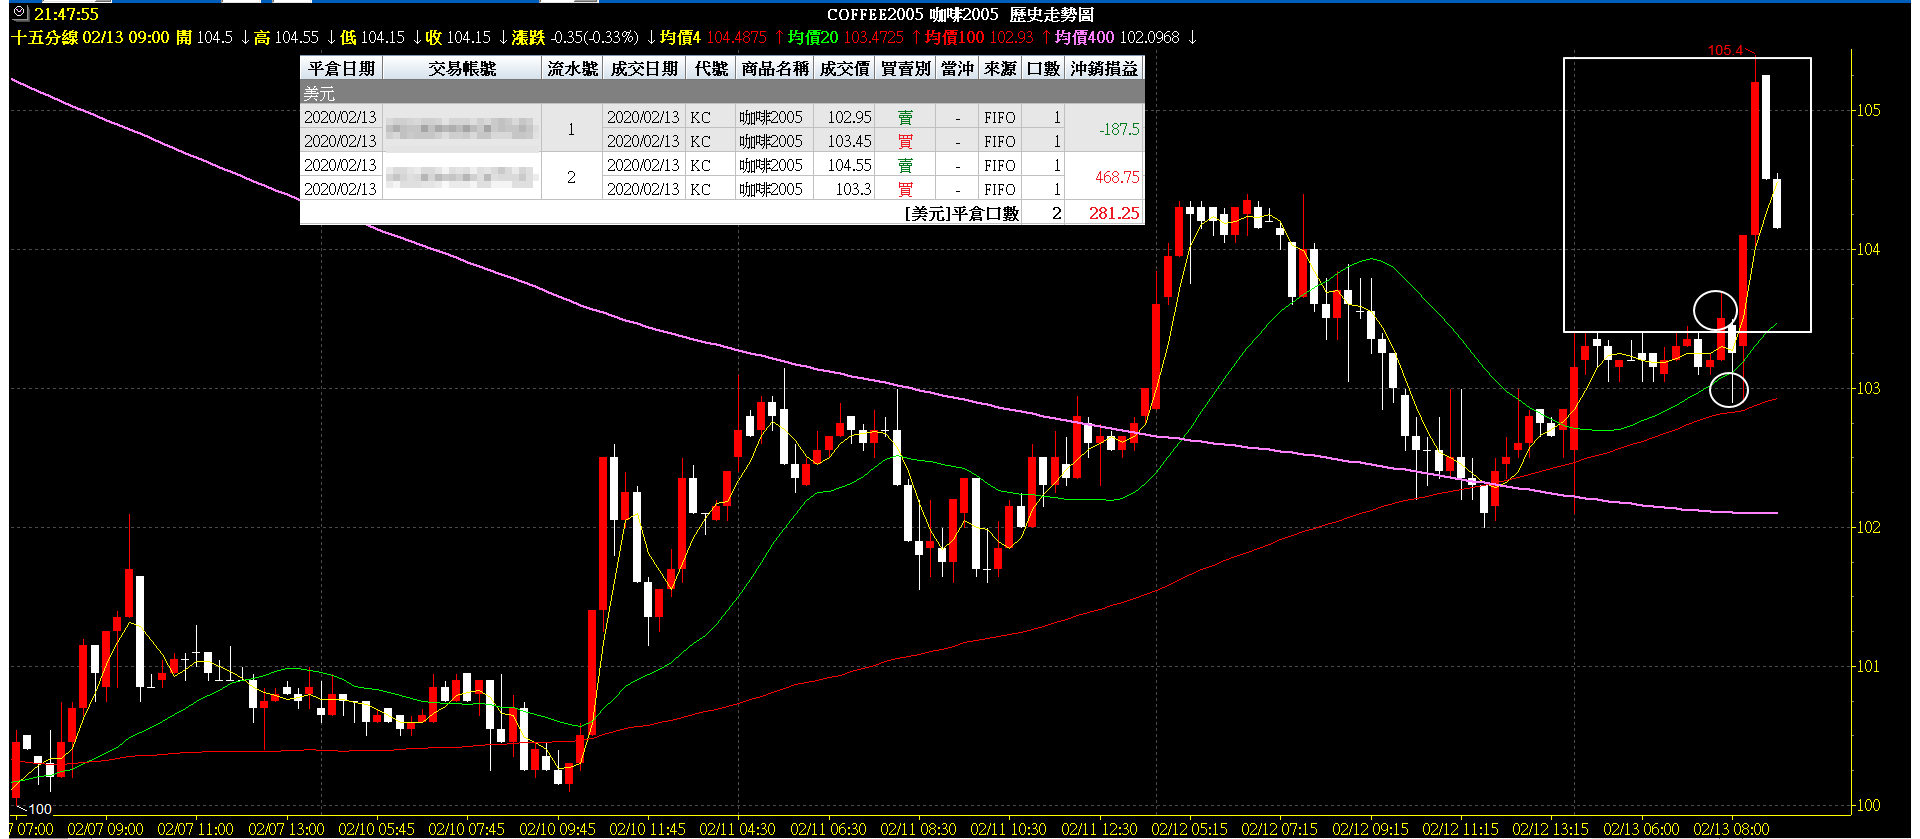Click the 商品名稱 column header
Image resolution: width=1920 pixels, height=839 pixels.
point(775,68)
